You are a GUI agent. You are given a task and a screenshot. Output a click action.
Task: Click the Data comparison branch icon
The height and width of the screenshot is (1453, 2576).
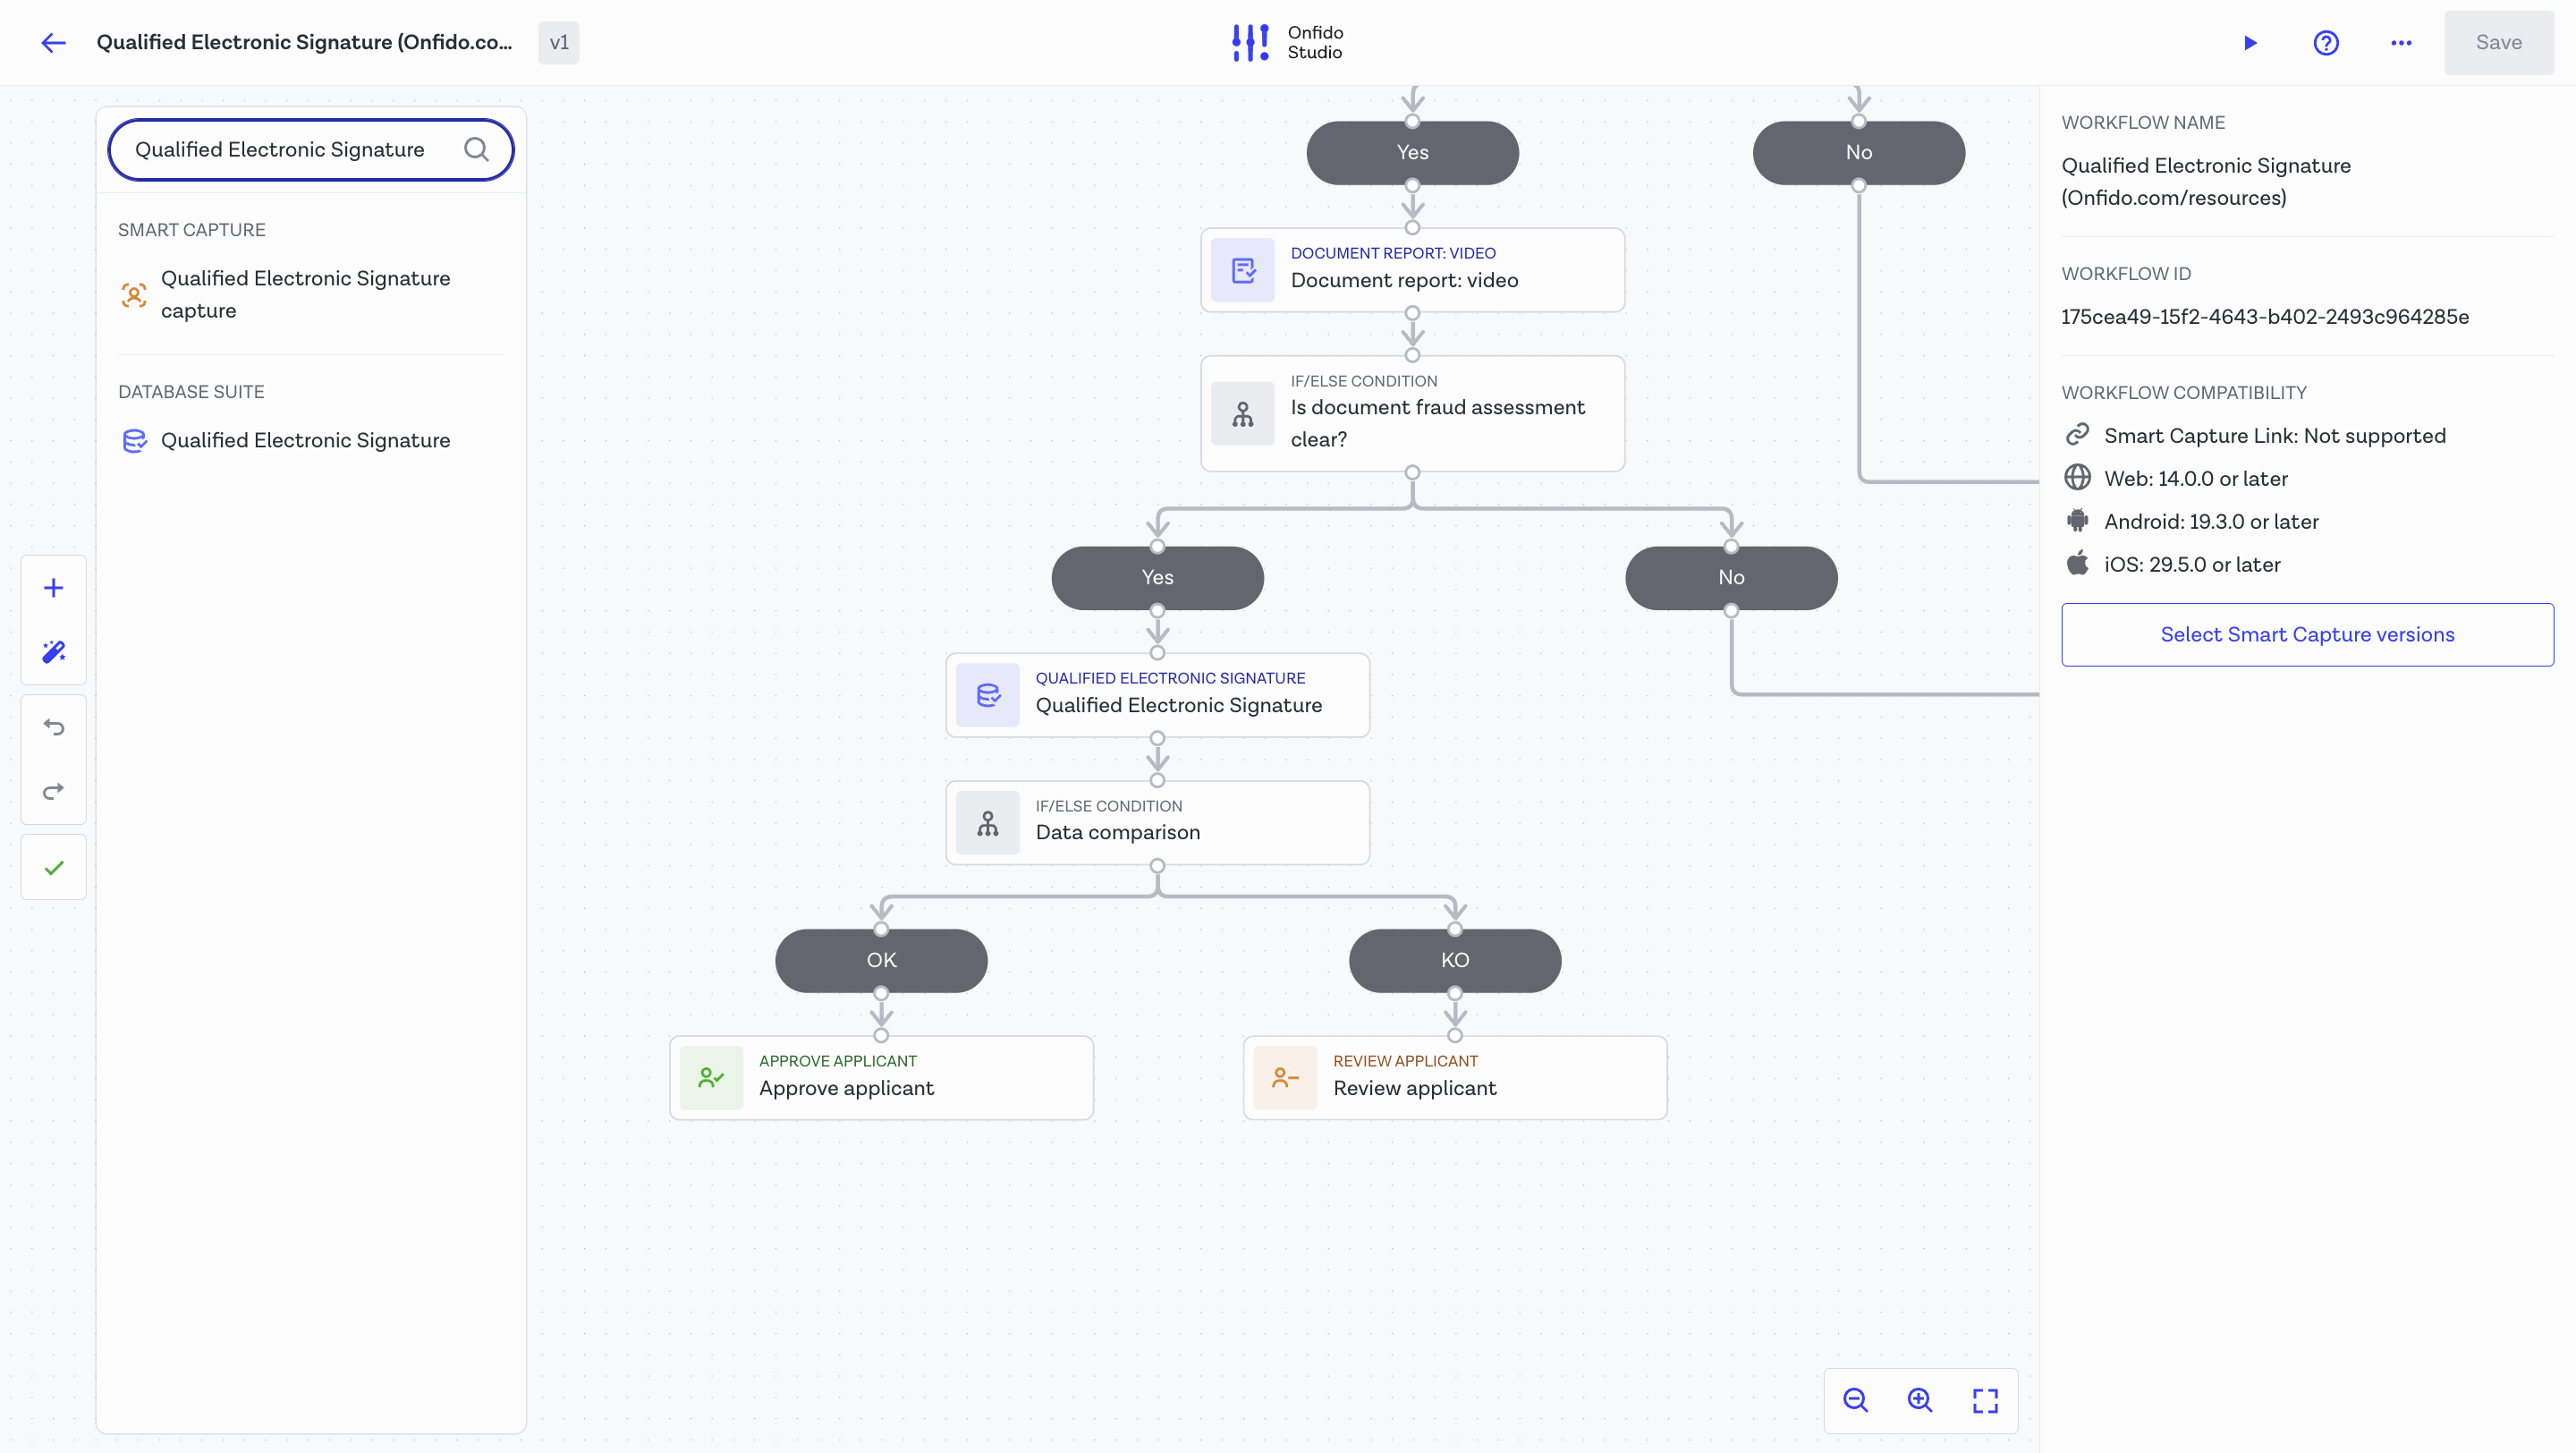pyautogui.click(x=987, y=823)
